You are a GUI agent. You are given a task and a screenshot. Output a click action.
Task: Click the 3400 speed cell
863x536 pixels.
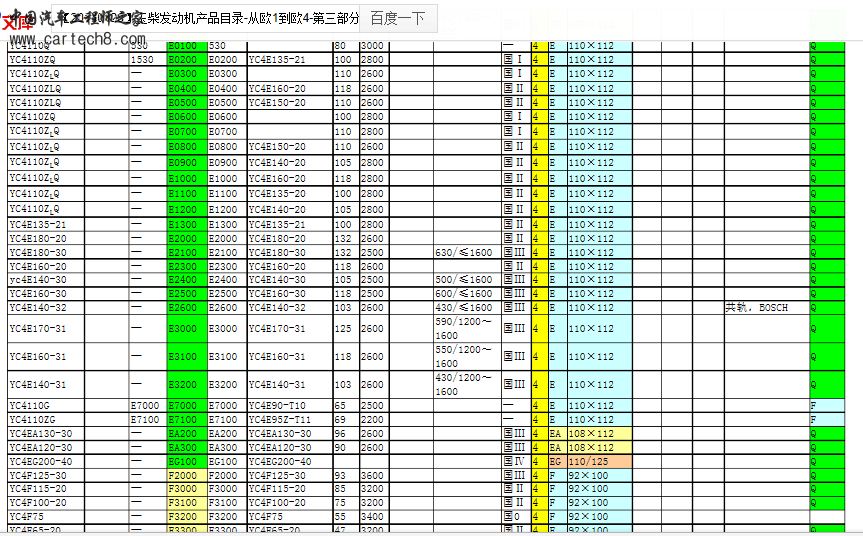(374, 517)
